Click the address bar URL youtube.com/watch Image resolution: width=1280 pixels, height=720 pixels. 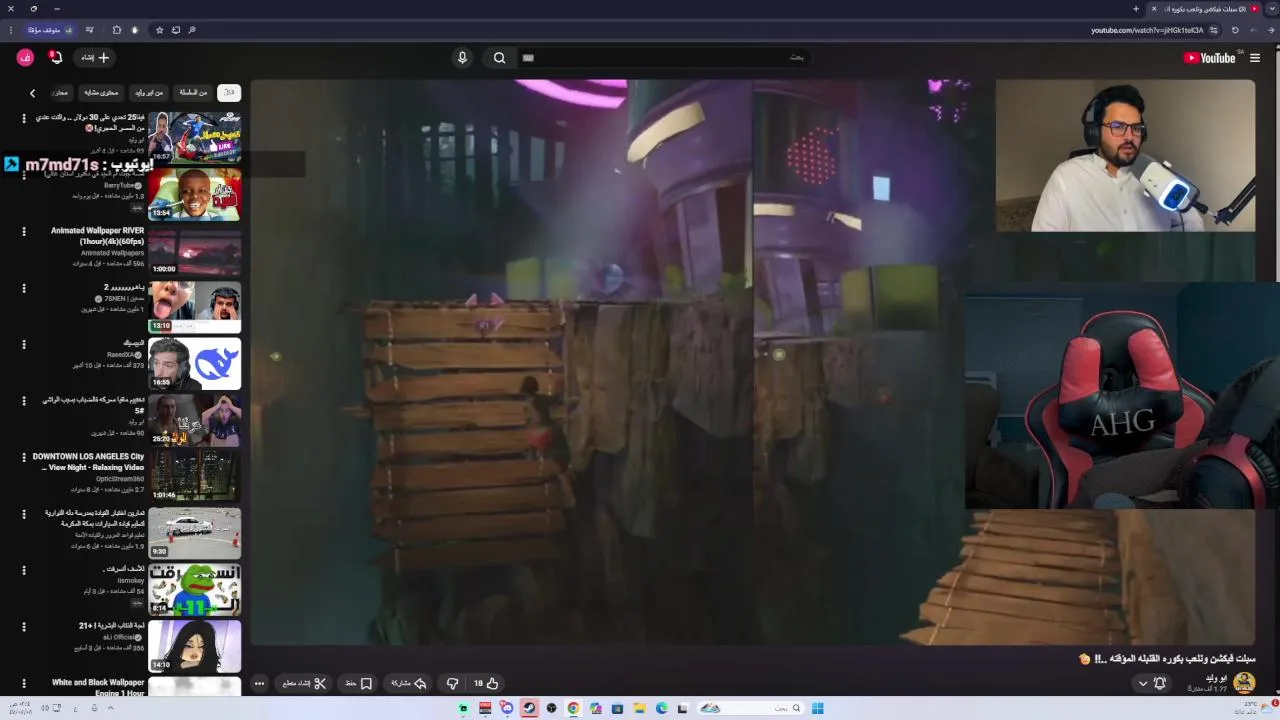click(1147, 30)
